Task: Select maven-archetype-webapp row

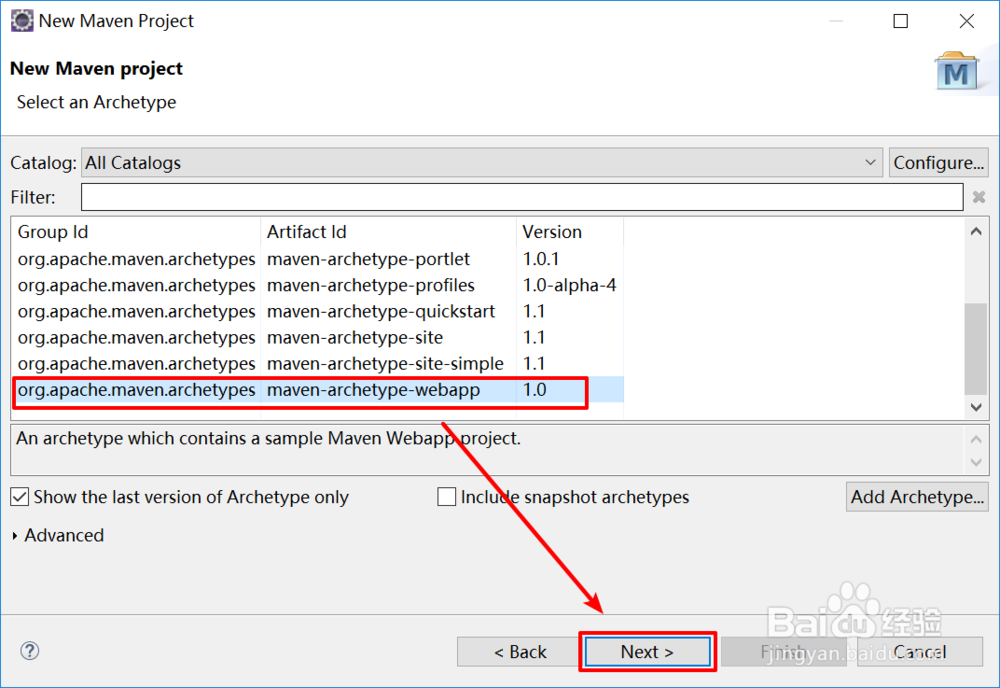Action: click(x=318, y=390)
